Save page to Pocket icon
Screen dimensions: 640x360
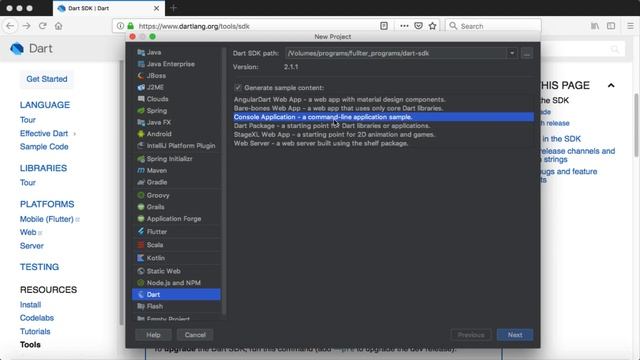click(418, 26)
